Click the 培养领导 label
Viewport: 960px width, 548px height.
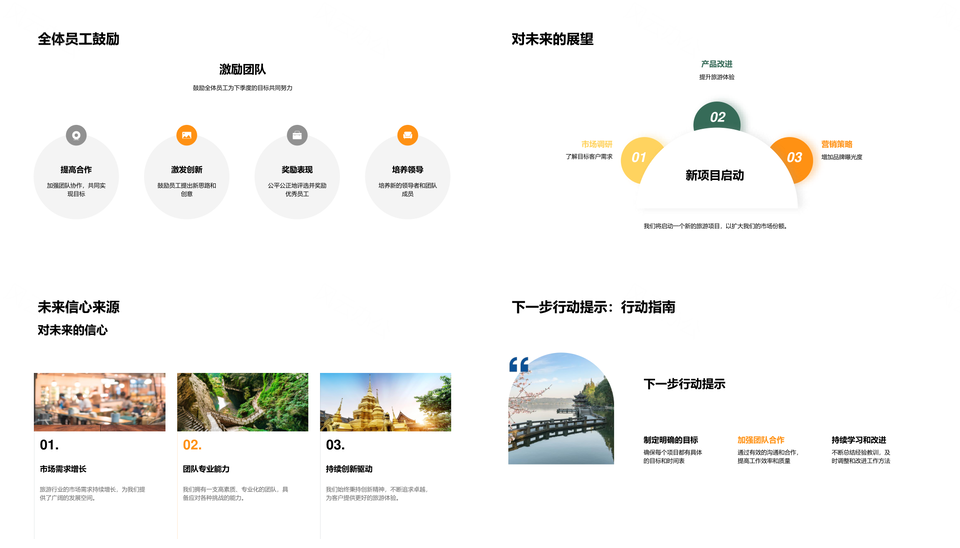408,170
